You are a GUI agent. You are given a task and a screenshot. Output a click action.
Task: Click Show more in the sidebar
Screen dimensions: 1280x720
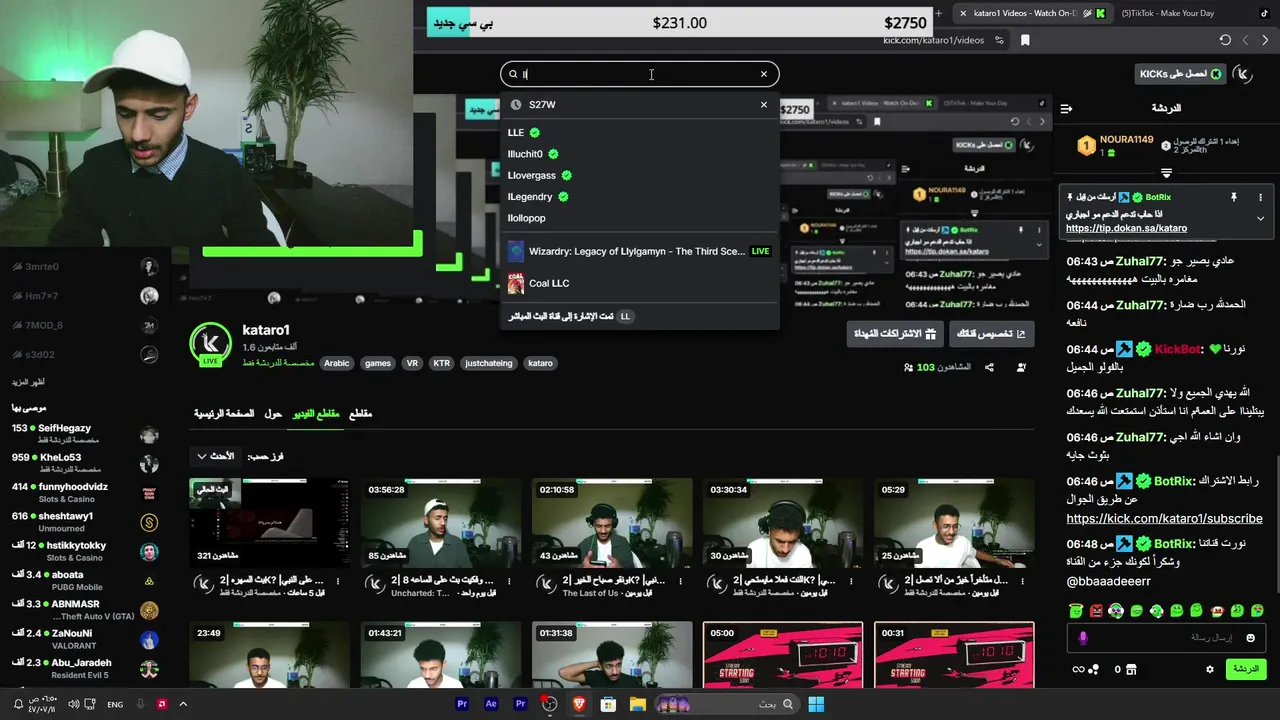28,382
